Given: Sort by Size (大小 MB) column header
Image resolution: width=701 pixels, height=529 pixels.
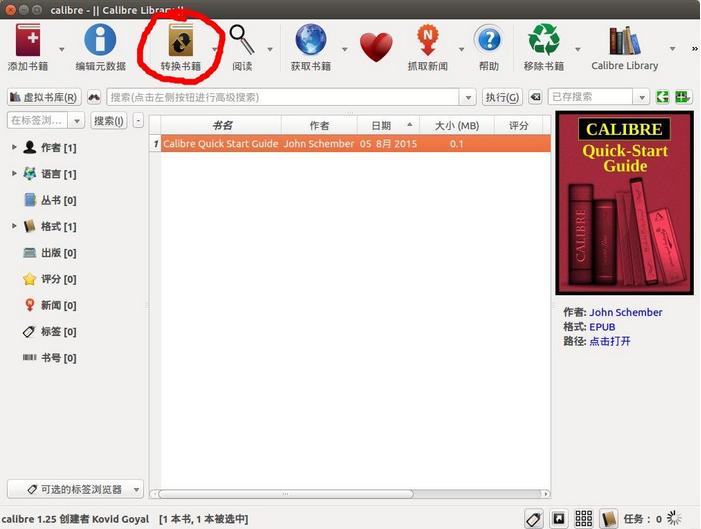Looking at the screenshot, I should [457, 125].
